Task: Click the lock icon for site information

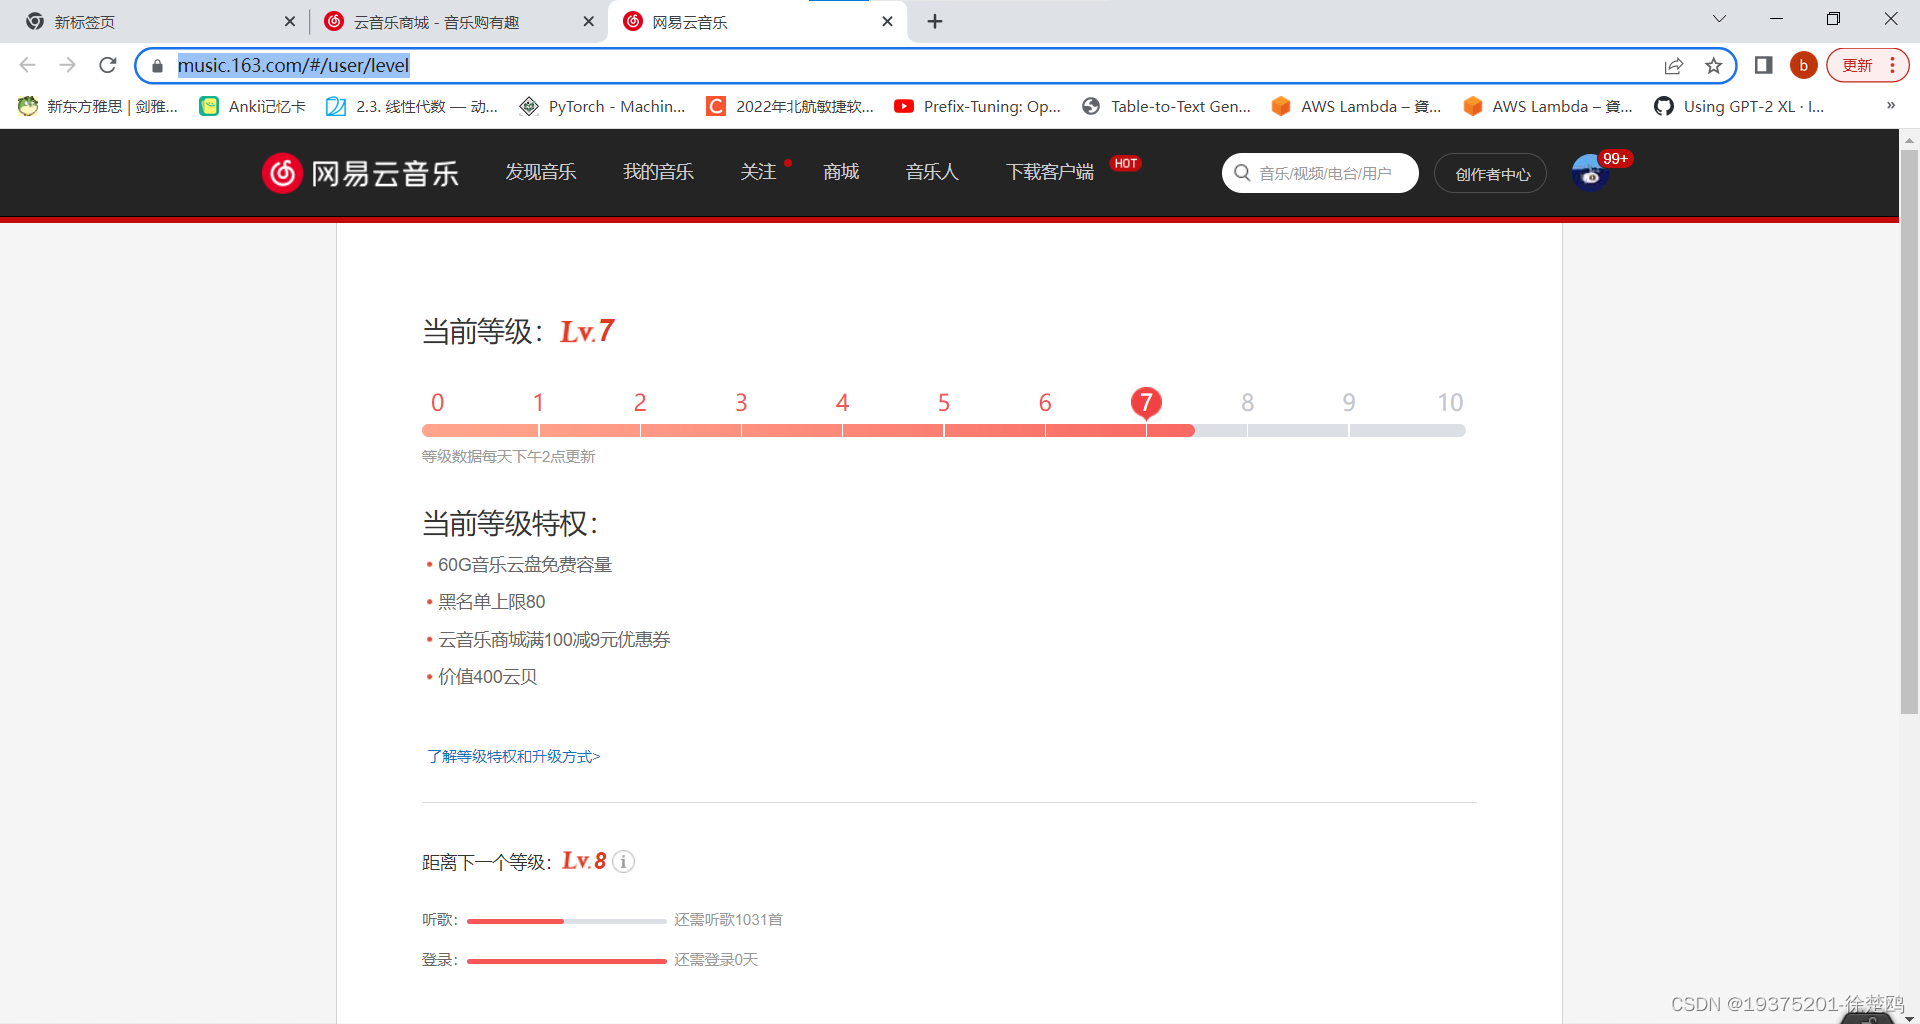Action: (x=157, y=66)
